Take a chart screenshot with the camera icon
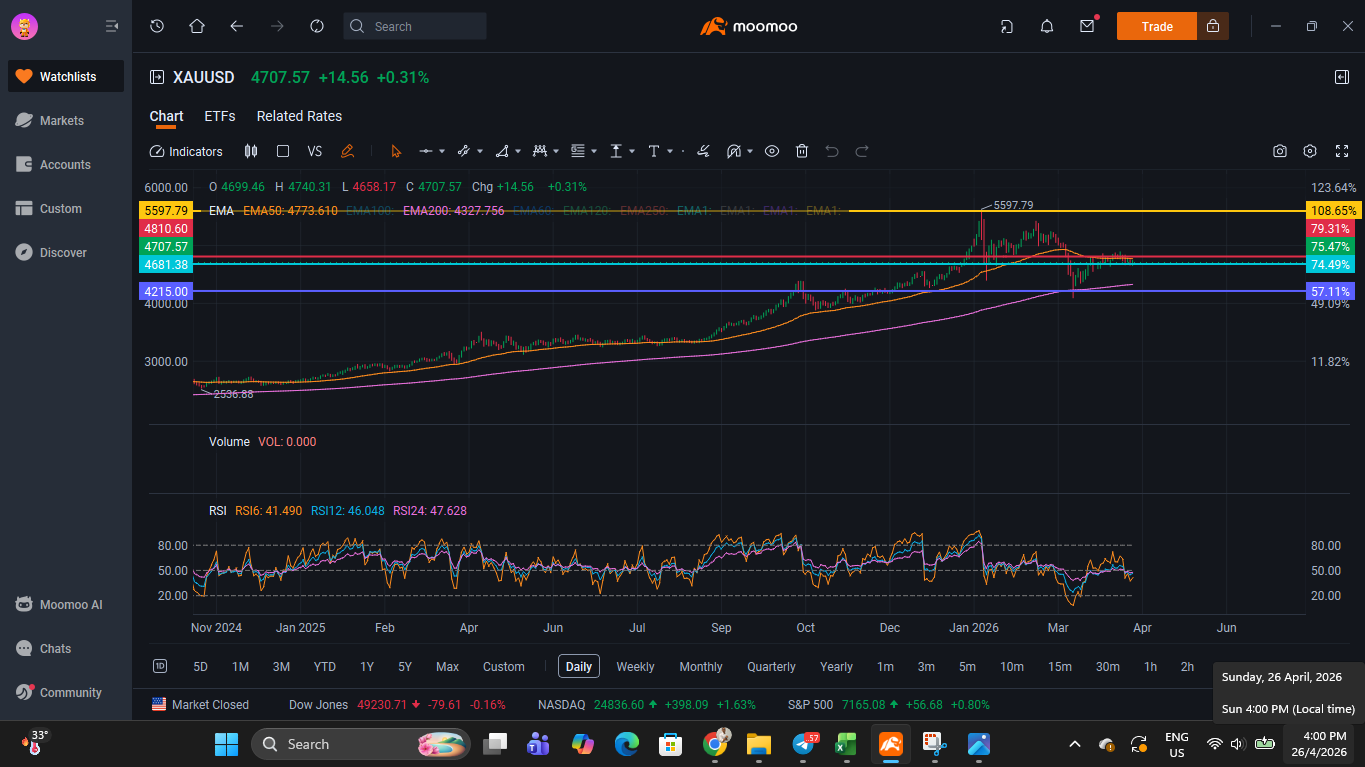 point(1280,151)
